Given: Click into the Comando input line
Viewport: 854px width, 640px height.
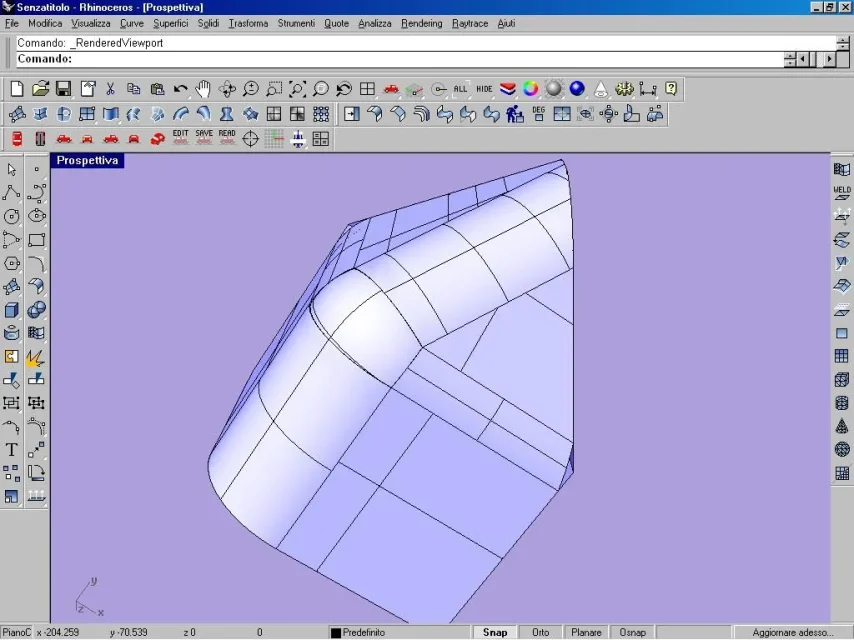Looking at the screenshot, I should [400, 59].
